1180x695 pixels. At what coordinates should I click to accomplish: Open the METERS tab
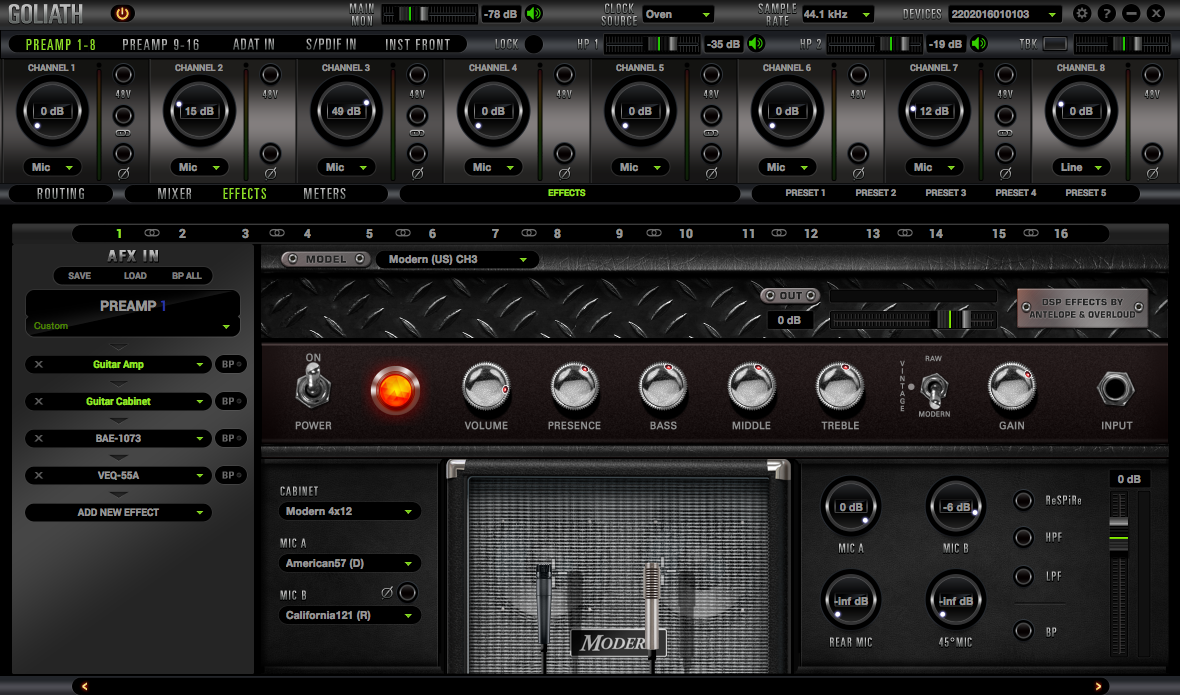(324, 193)
